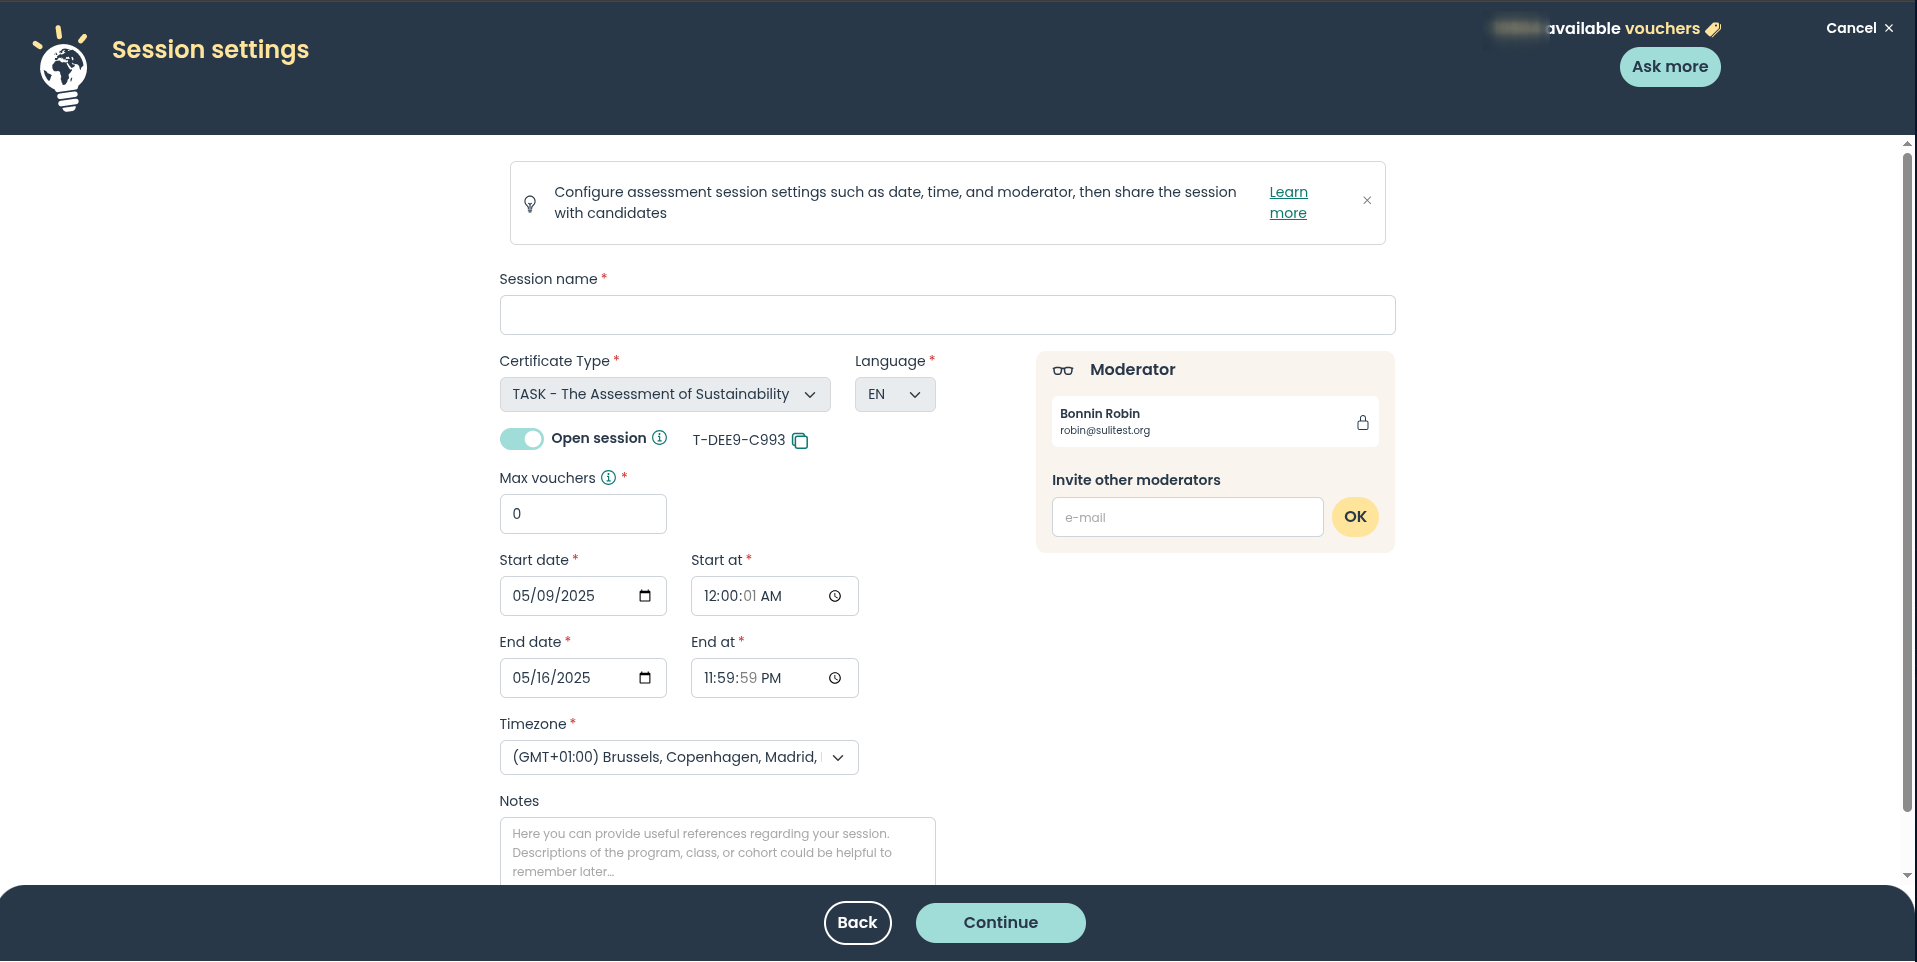The height and width of the screenshot is (962, 1917).
Task: Open the Certificate Type dropdown
Action: click(x=665, y=395)
